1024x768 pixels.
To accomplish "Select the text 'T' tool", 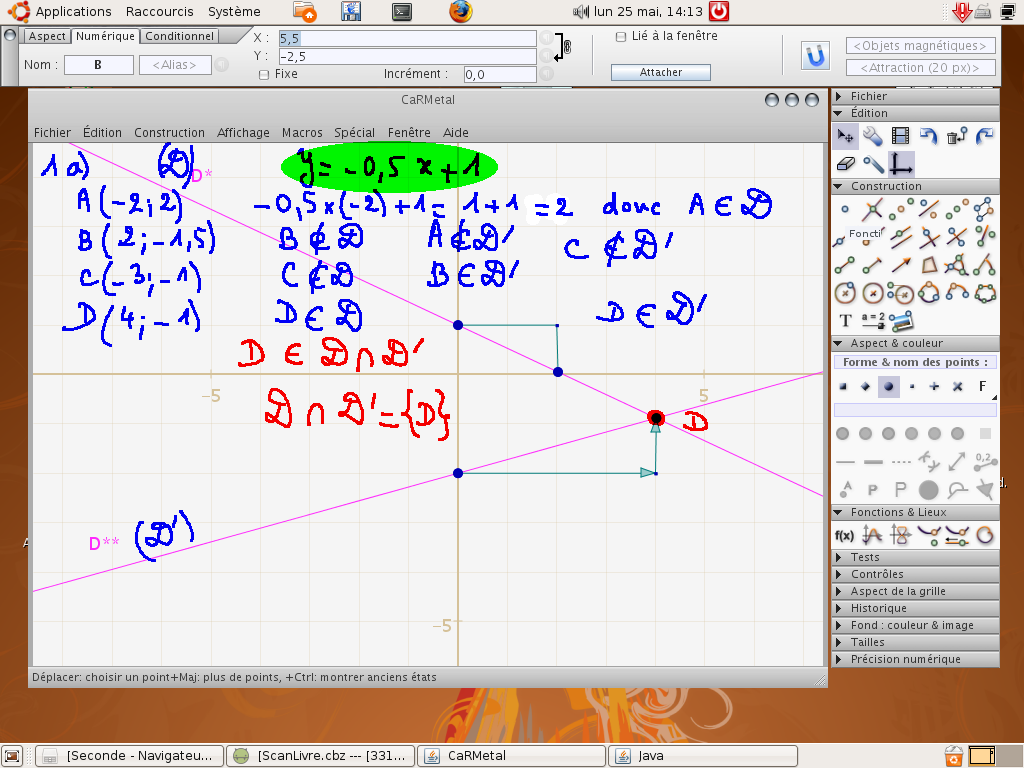I will point(845,321).
